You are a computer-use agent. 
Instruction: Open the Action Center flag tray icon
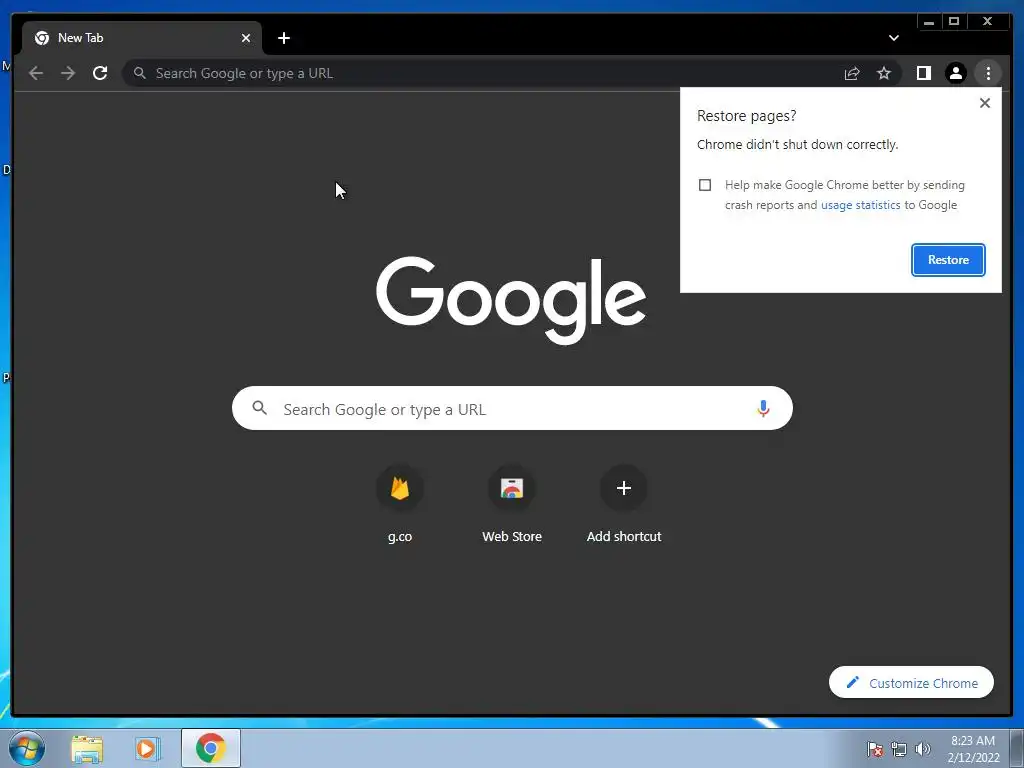tap(875, 749)
